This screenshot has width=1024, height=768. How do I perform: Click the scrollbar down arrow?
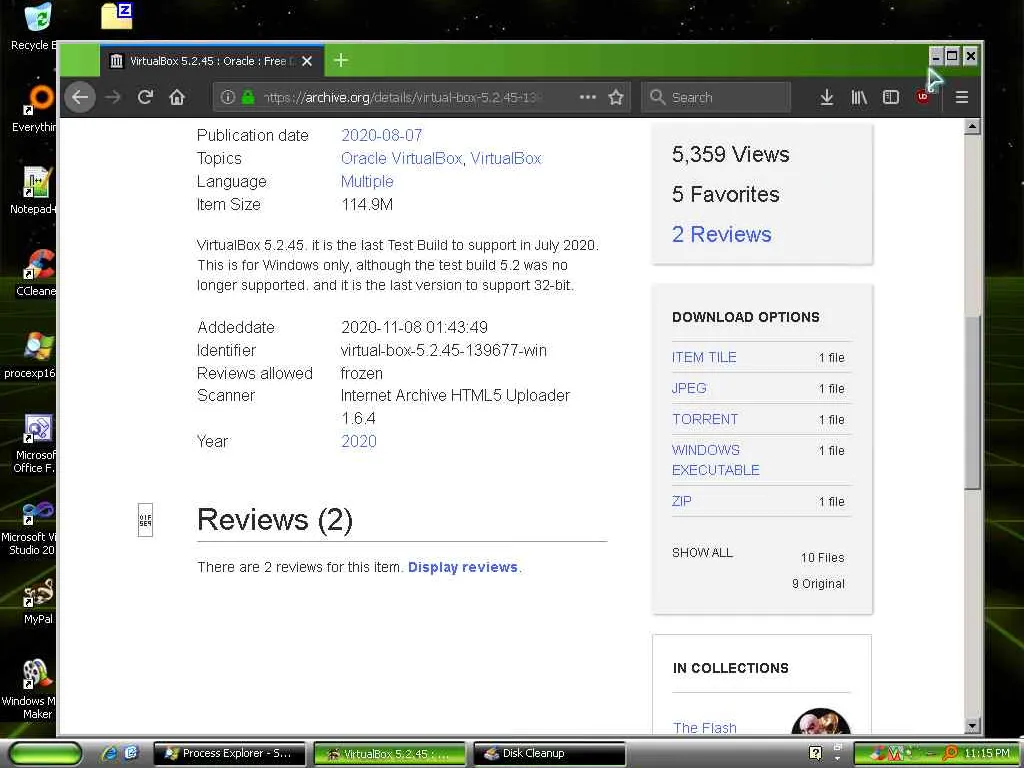[x=972, y=726]
